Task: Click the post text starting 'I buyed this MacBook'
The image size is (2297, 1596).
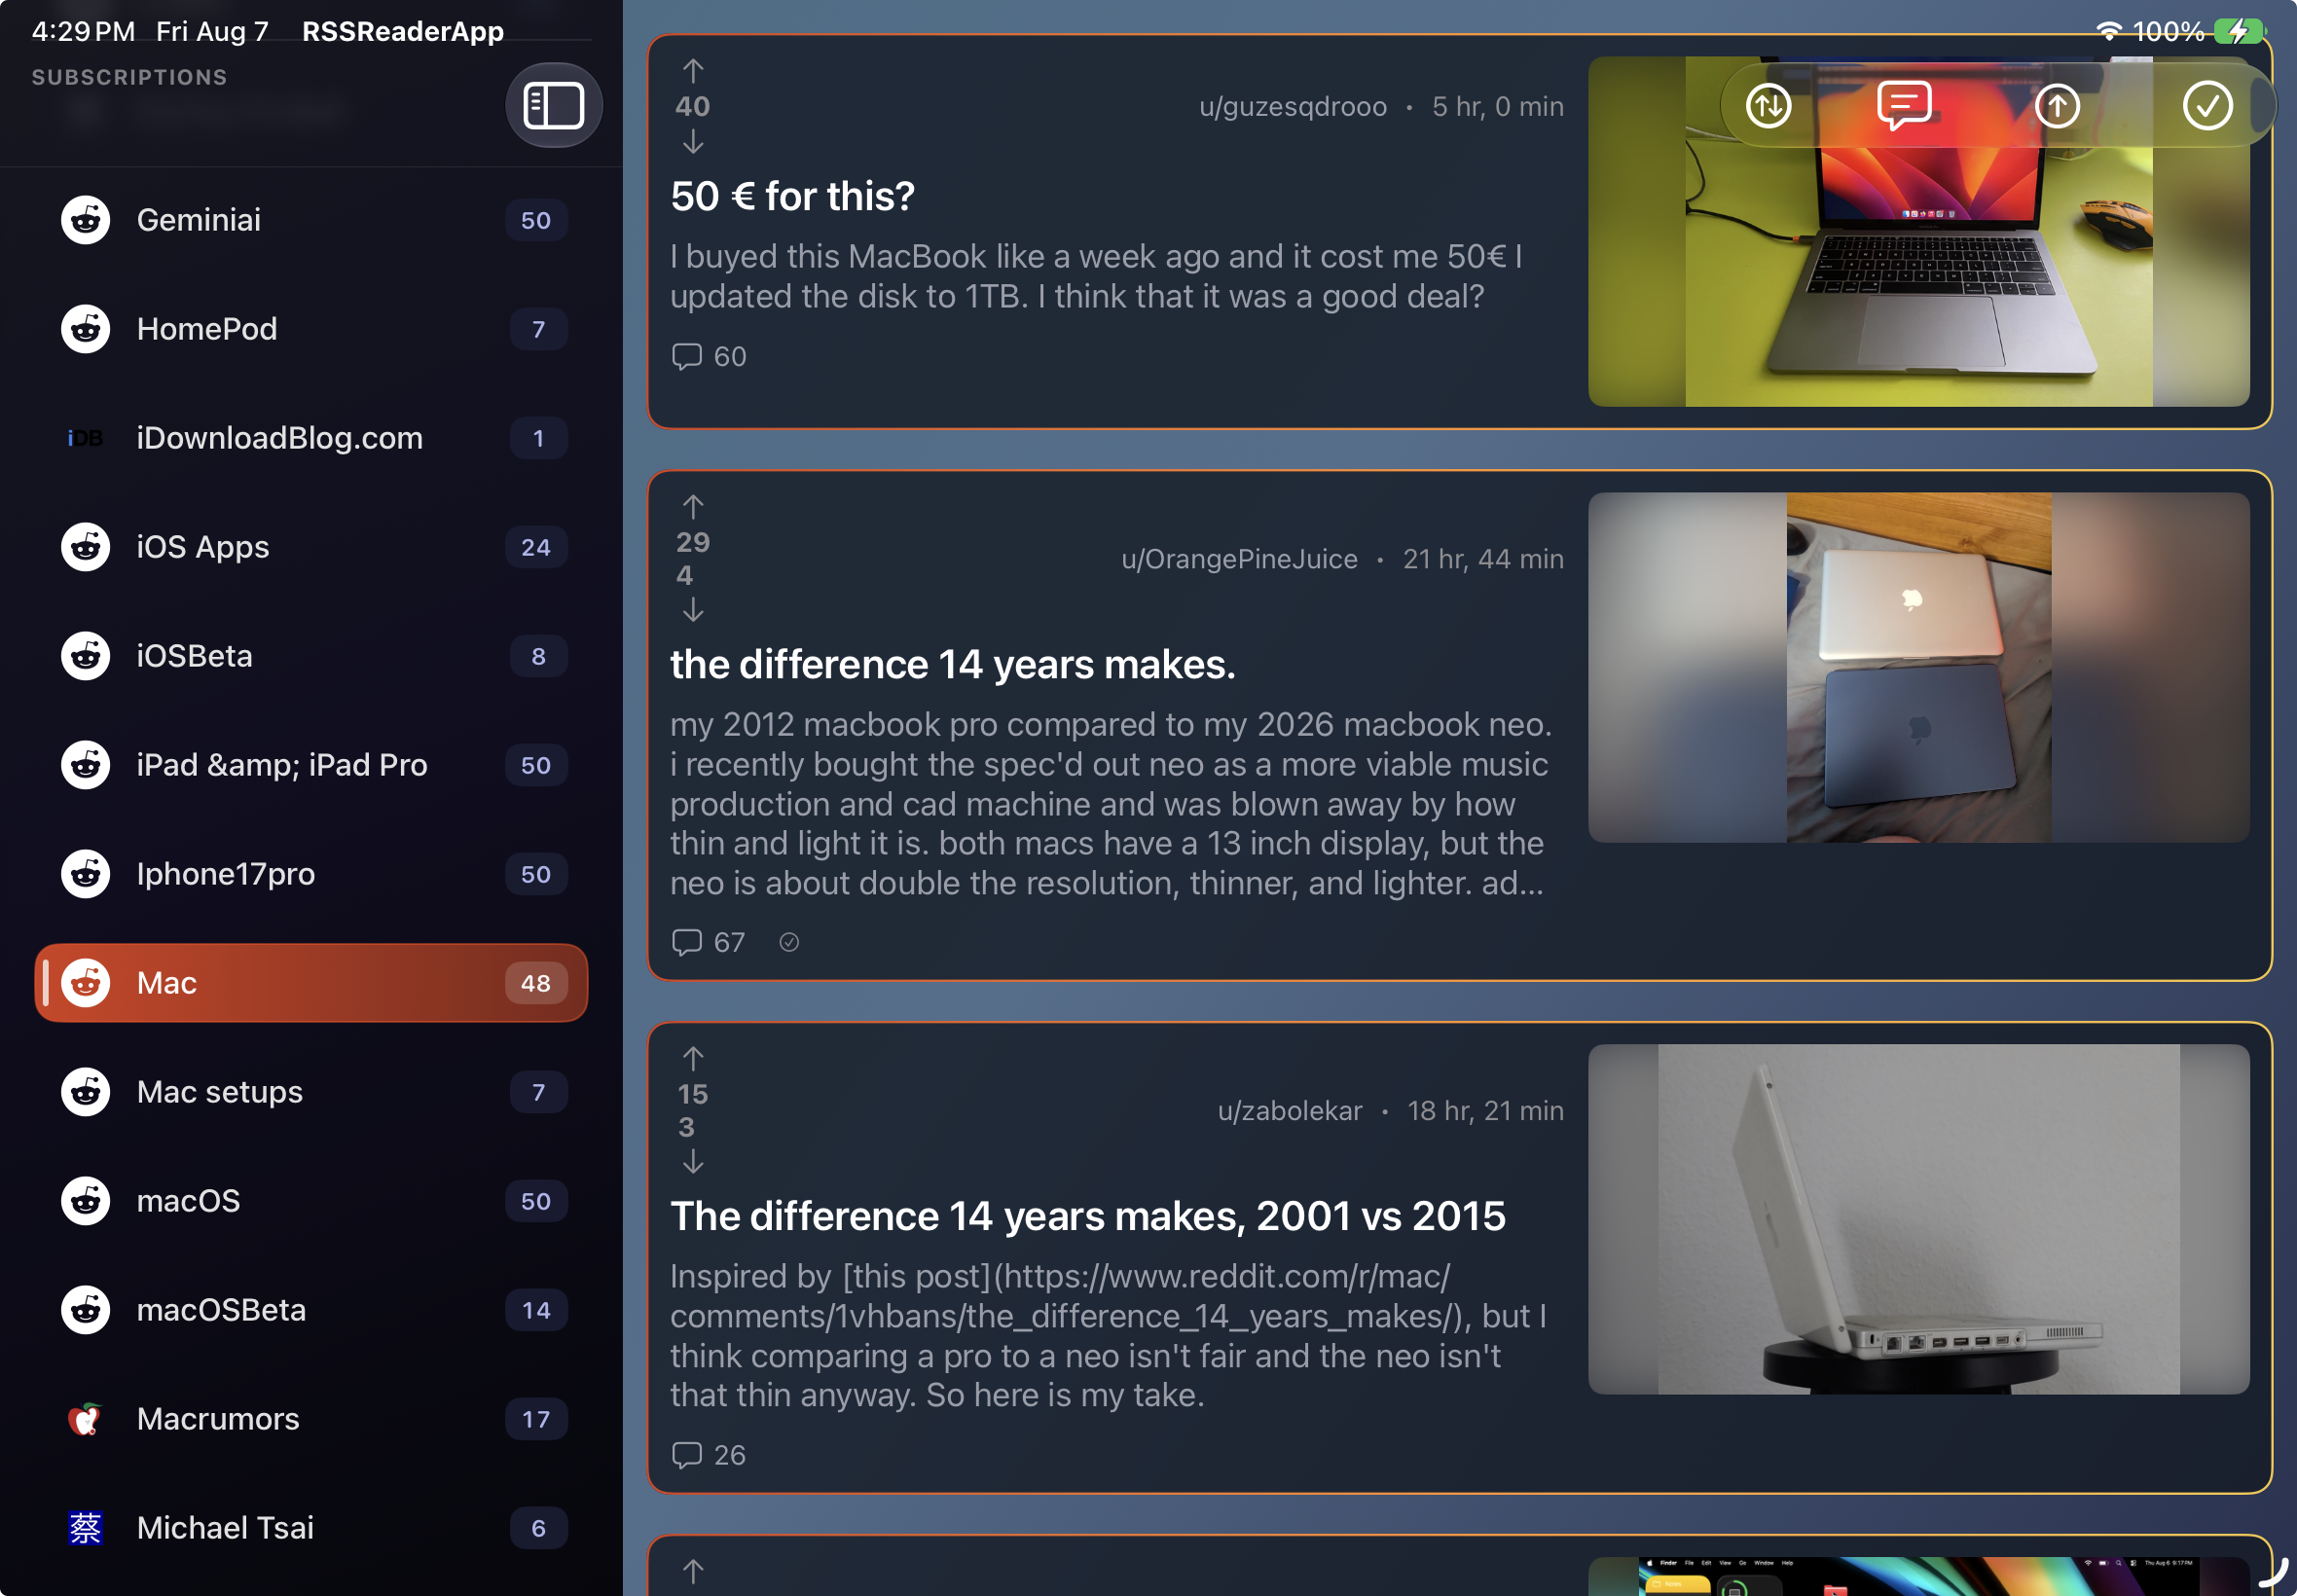Action: click(1097, 276)
